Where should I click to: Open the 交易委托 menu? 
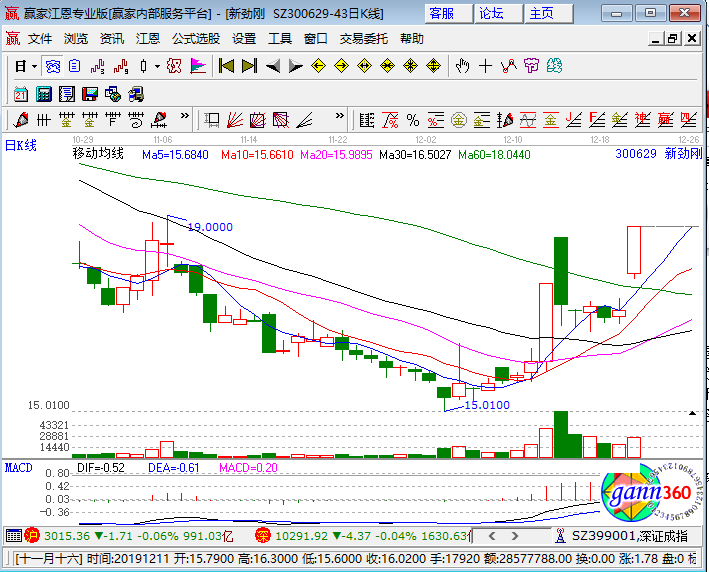point(364,39)
